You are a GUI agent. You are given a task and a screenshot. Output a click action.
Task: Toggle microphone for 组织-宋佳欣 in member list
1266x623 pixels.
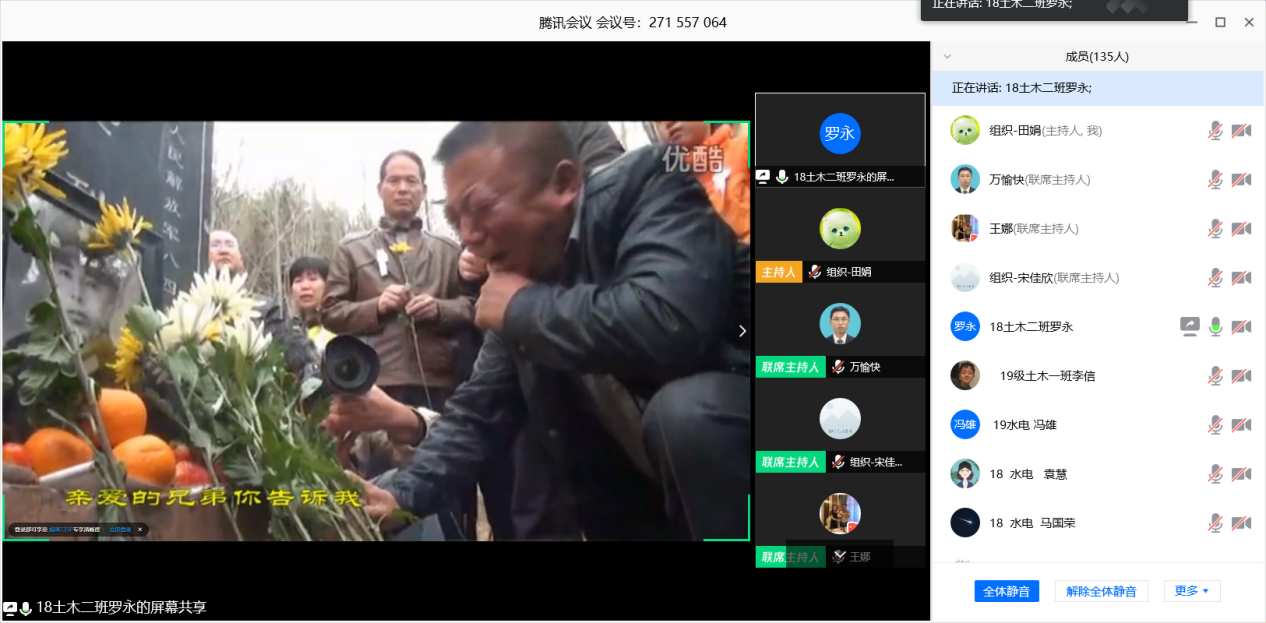(x=1215, y=277)
